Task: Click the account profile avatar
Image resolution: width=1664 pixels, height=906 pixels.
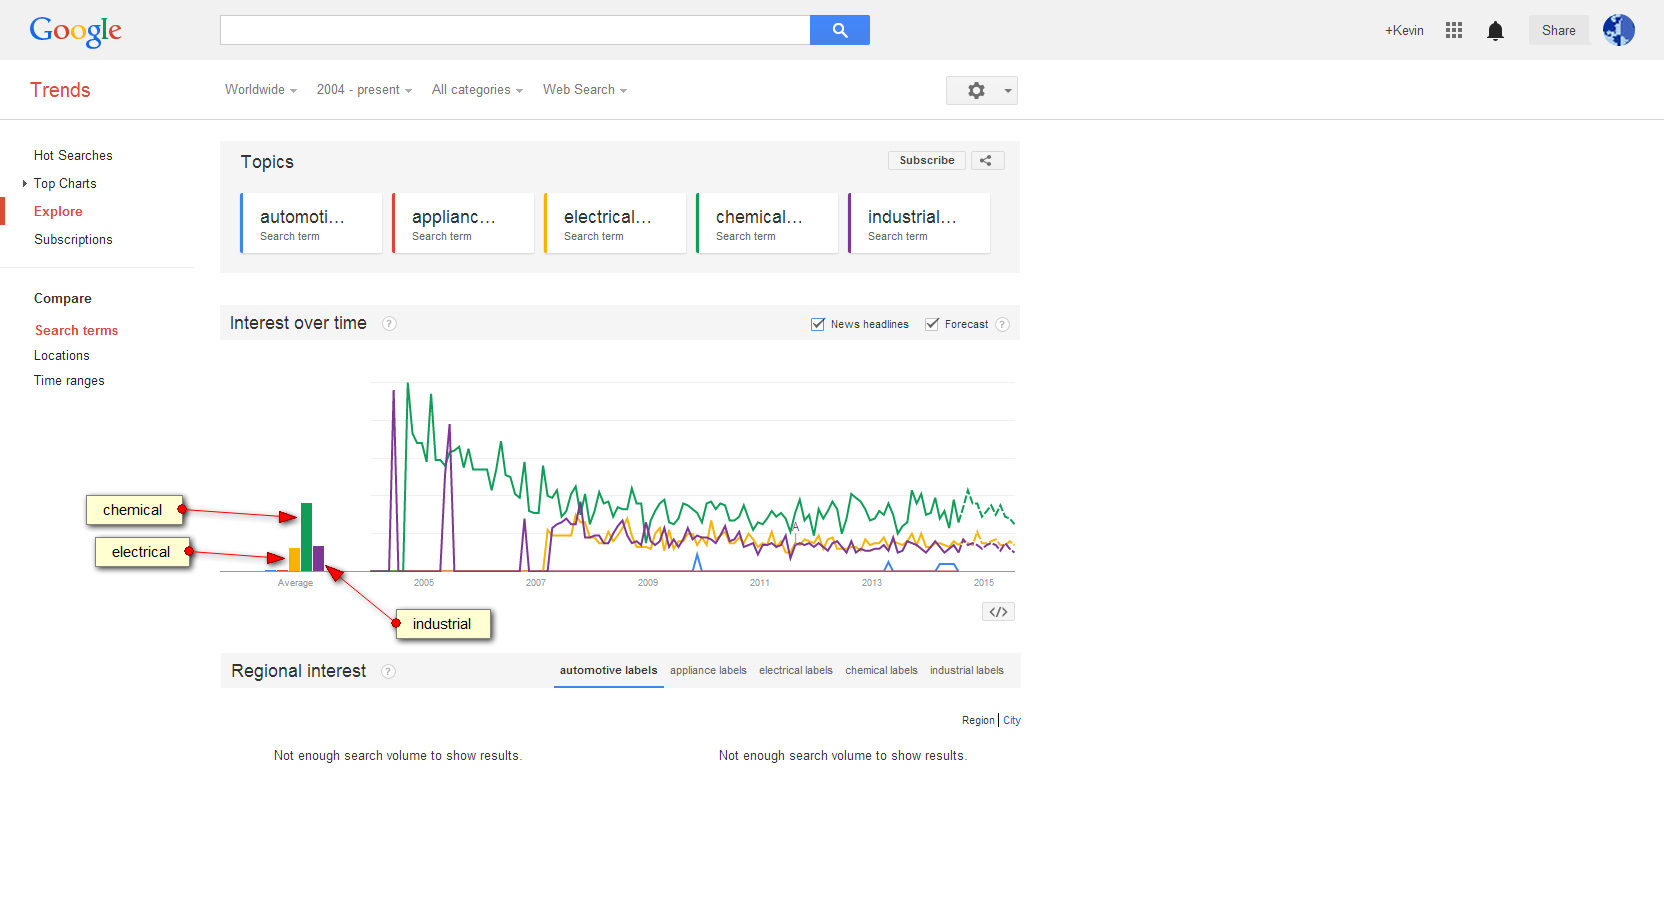Action: click(x=1618, y=30)
